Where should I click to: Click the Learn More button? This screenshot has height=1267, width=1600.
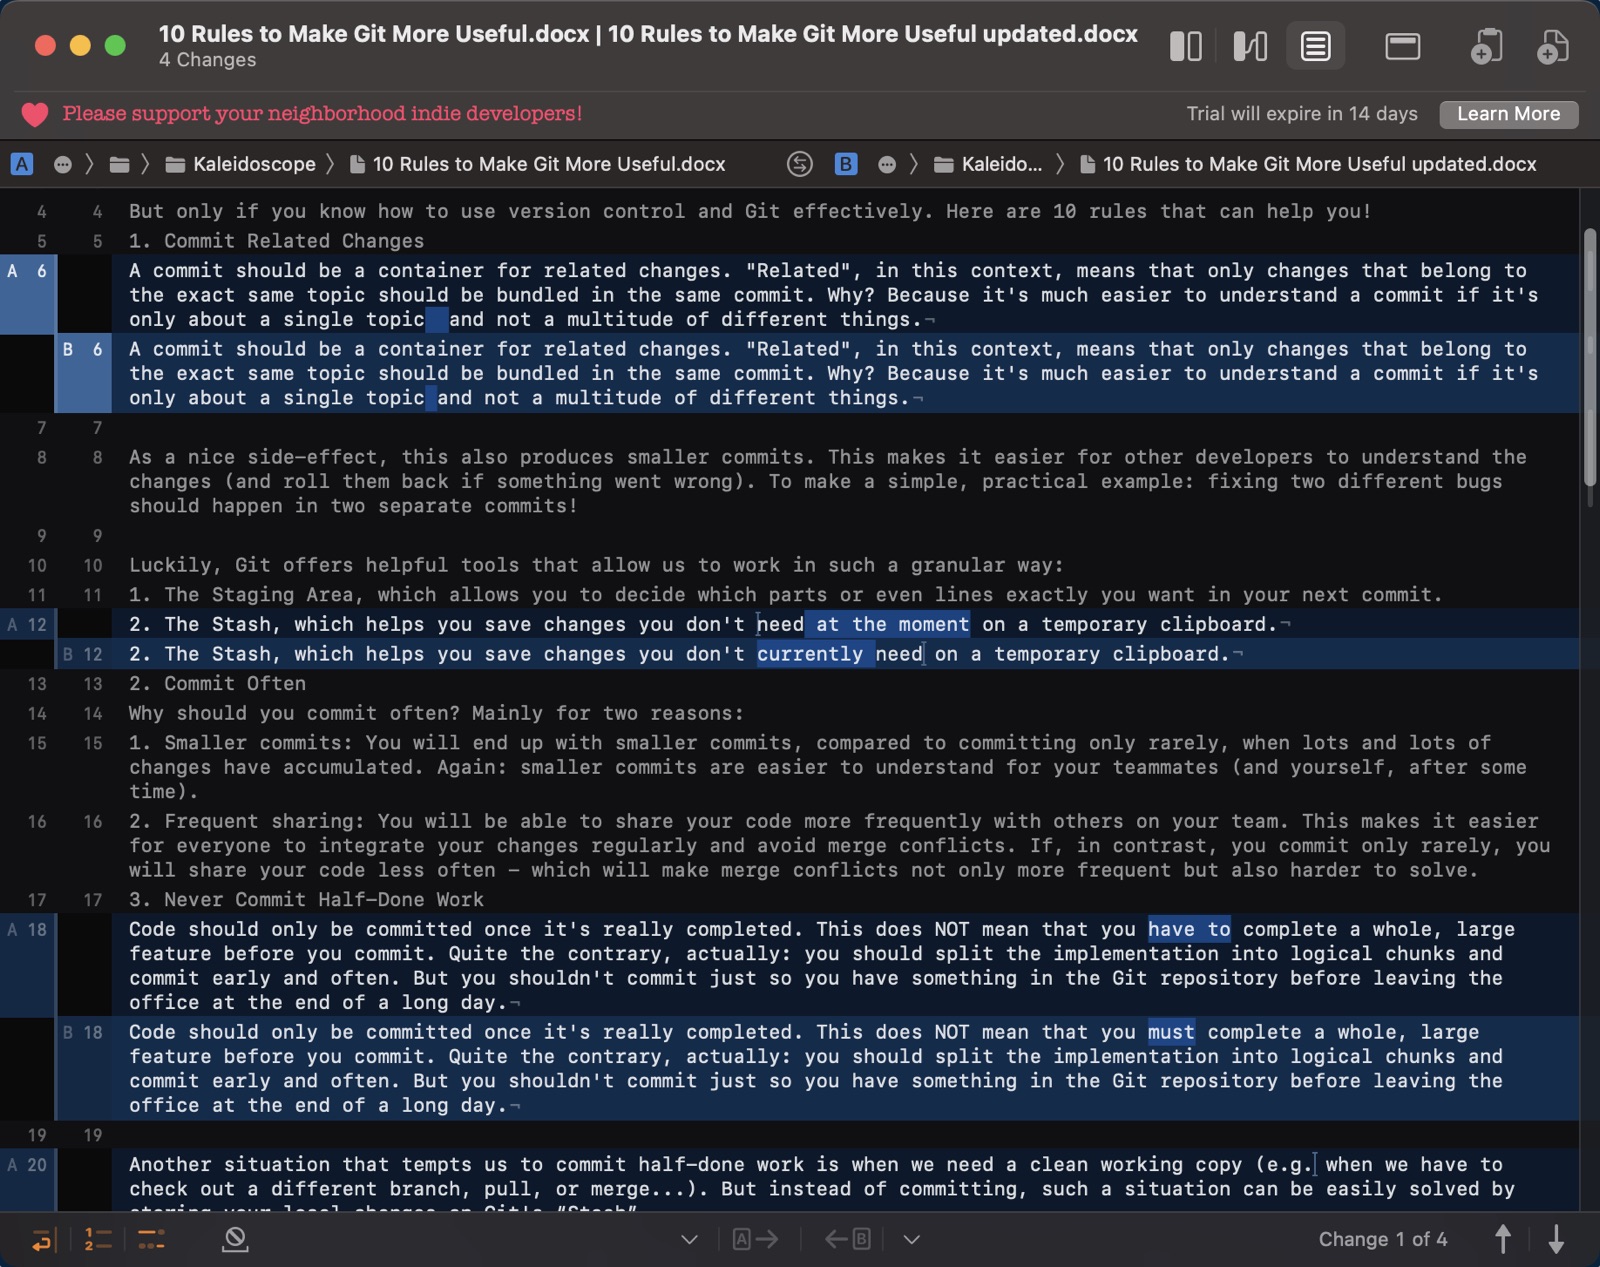click(x=1508, y=113)
